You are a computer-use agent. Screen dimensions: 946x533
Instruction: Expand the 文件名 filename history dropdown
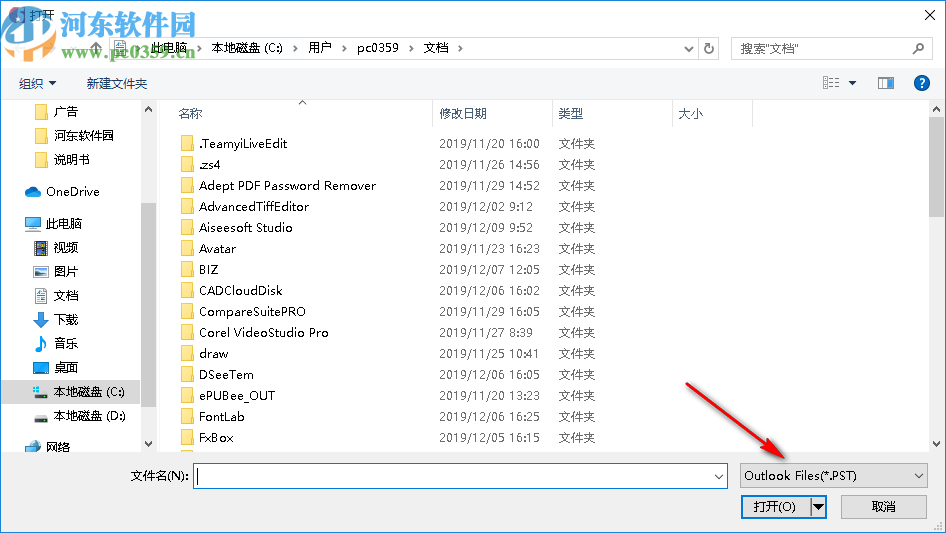(x=719, y=476)
